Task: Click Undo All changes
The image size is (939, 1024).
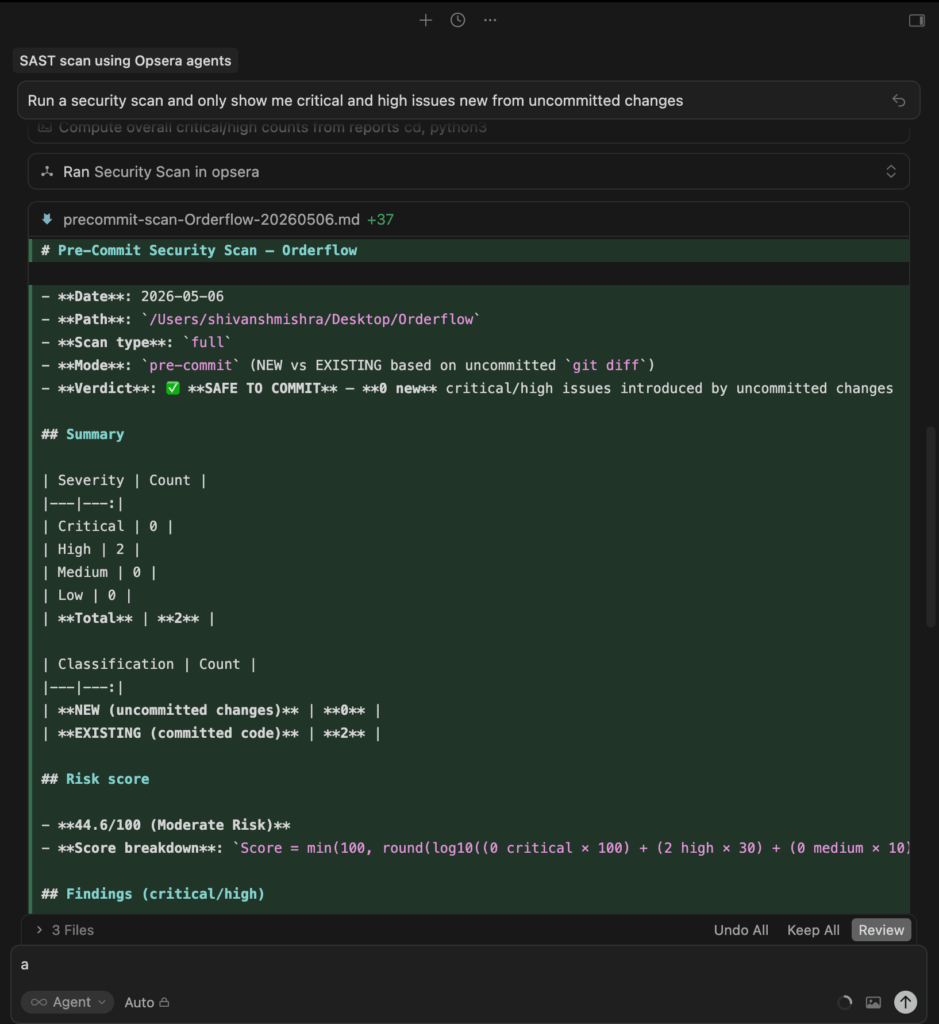Action: pos(740,930)
